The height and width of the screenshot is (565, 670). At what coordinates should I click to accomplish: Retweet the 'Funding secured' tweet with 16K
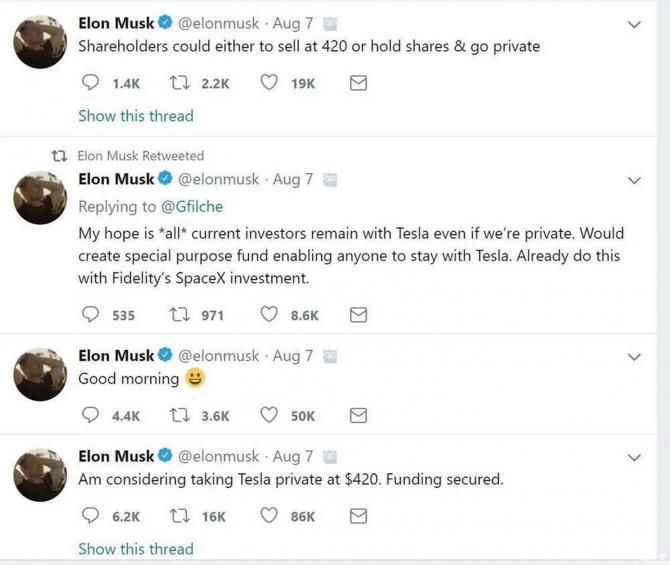pos(182,516)
